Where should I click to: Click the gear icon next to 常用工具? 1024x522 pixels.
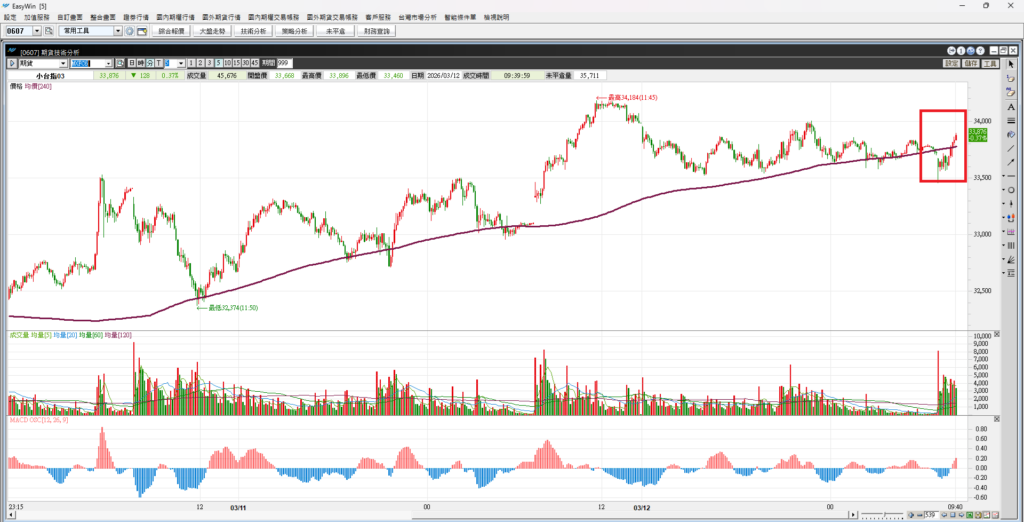[130, 31]
